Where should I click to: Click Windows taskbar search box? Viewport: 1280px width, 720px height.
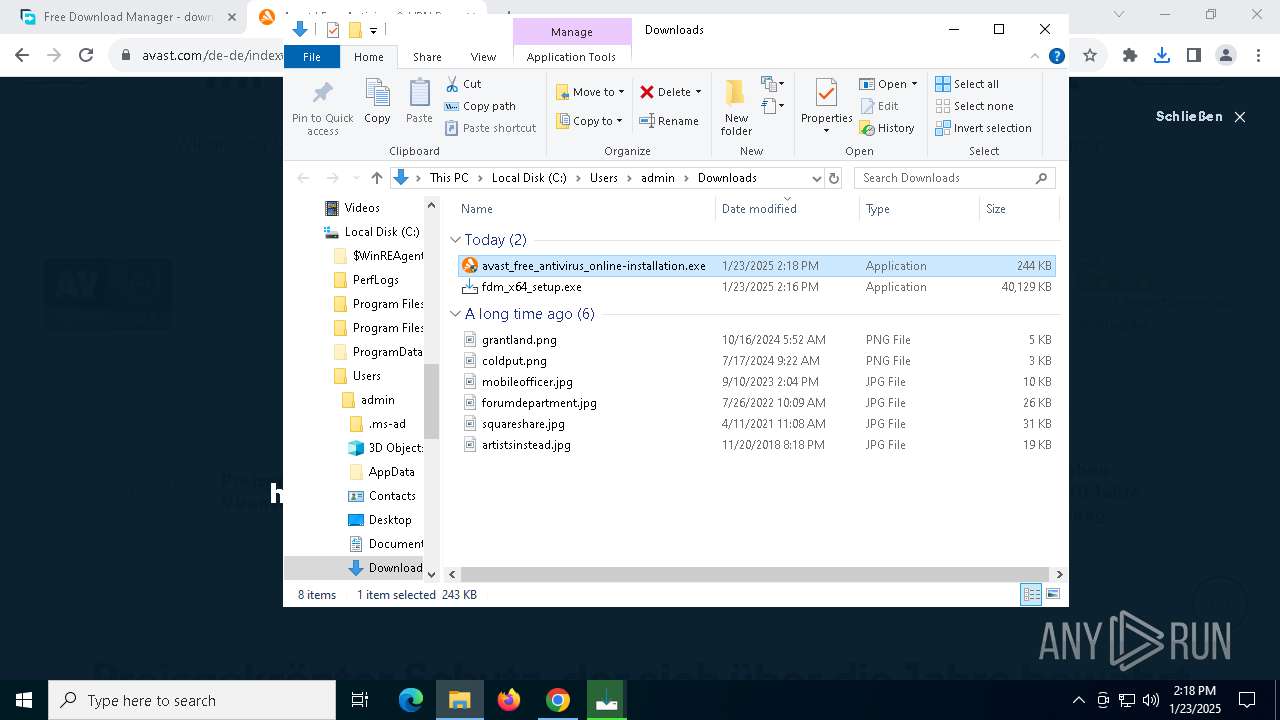(x=192, y=700)
